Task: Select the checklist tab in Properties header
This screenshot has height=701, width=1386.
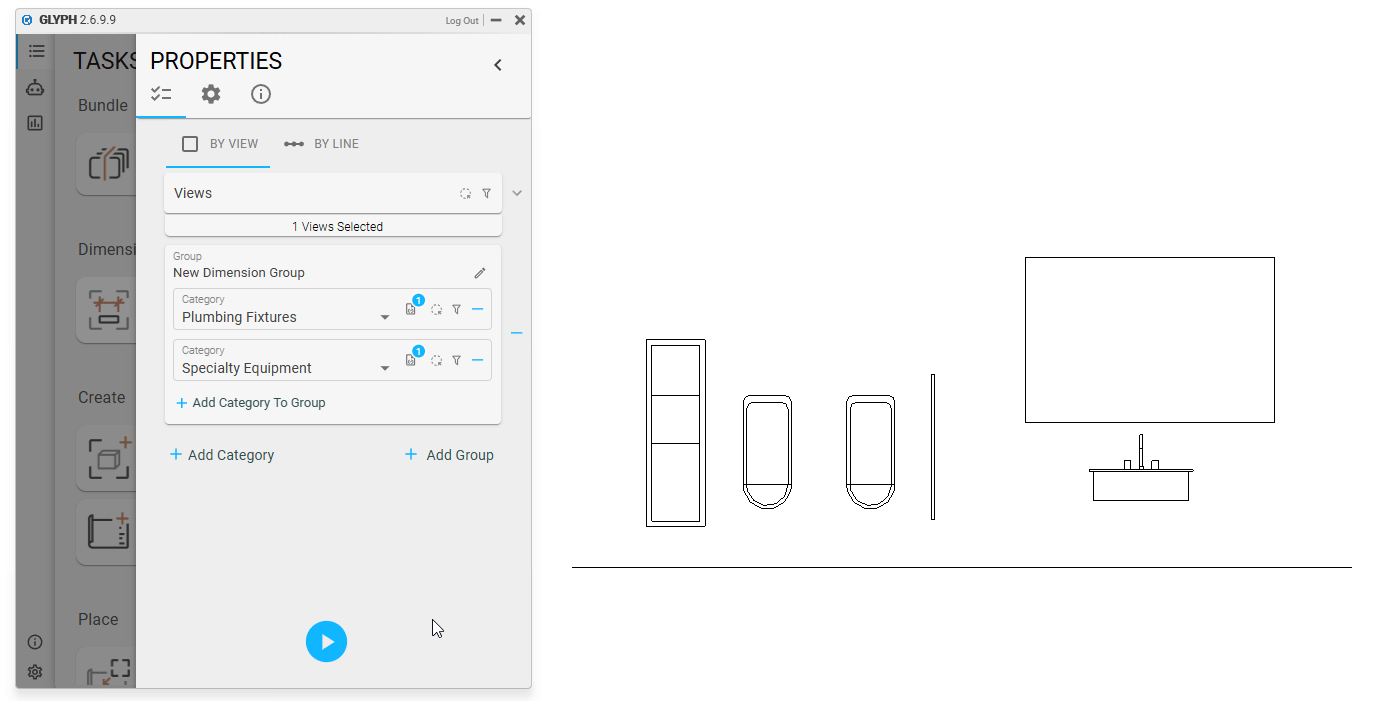Action: (161, 94)
